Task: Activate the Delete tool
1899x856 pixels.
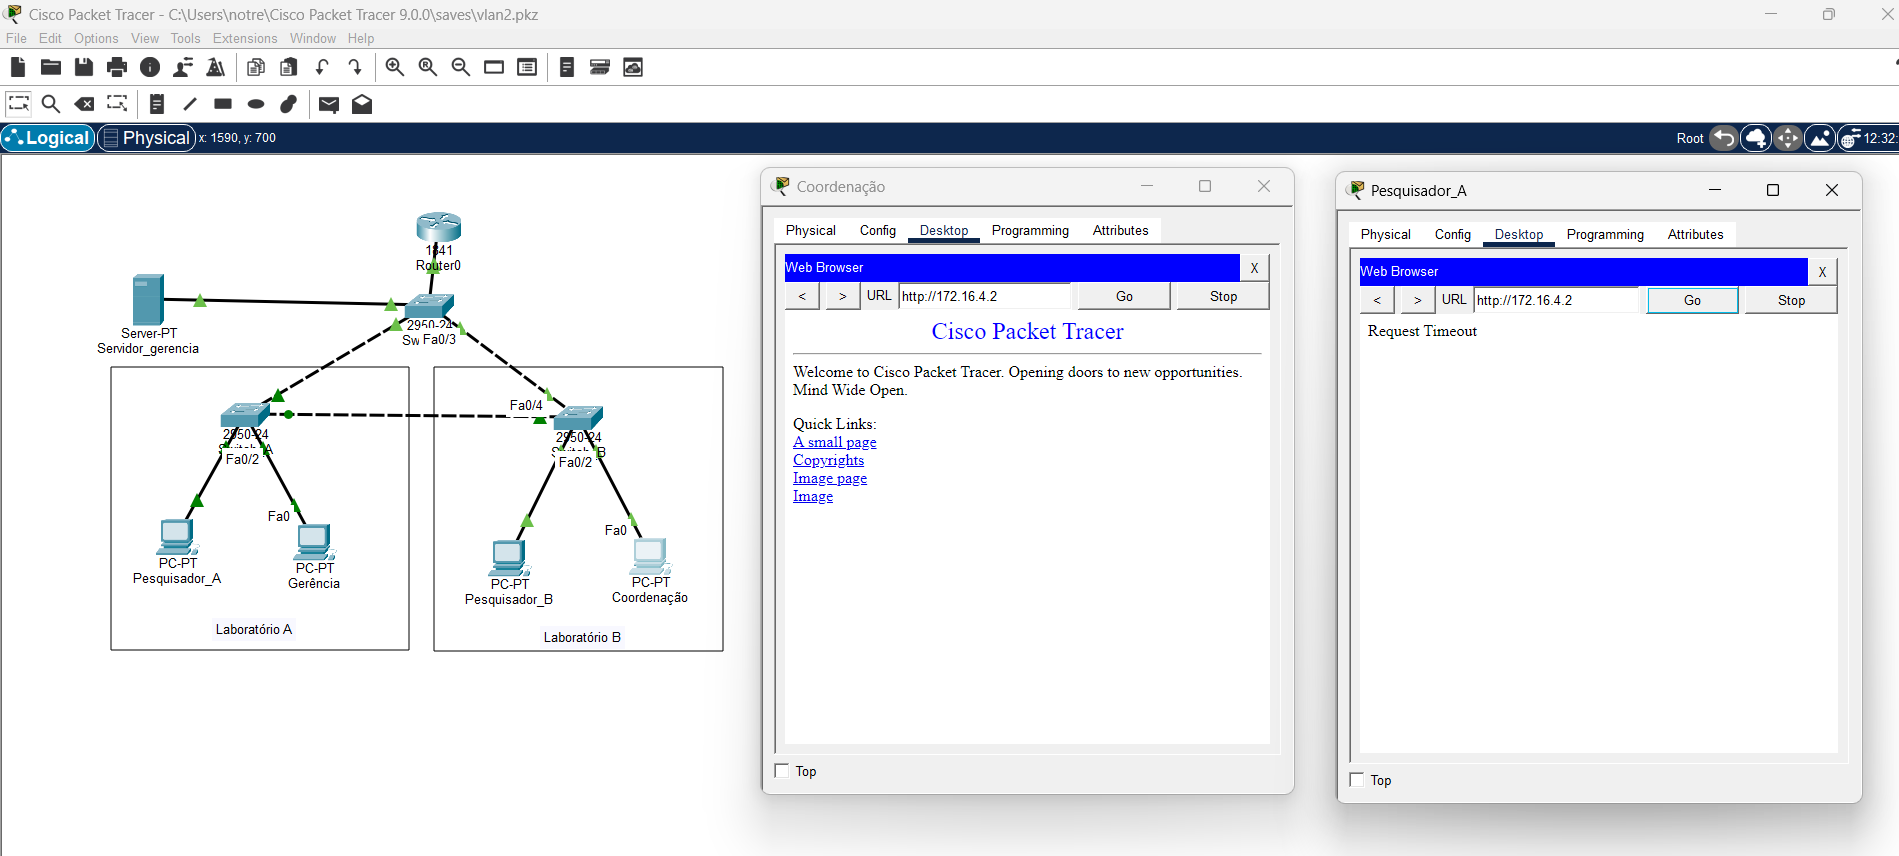Action: tap(85, 104)
